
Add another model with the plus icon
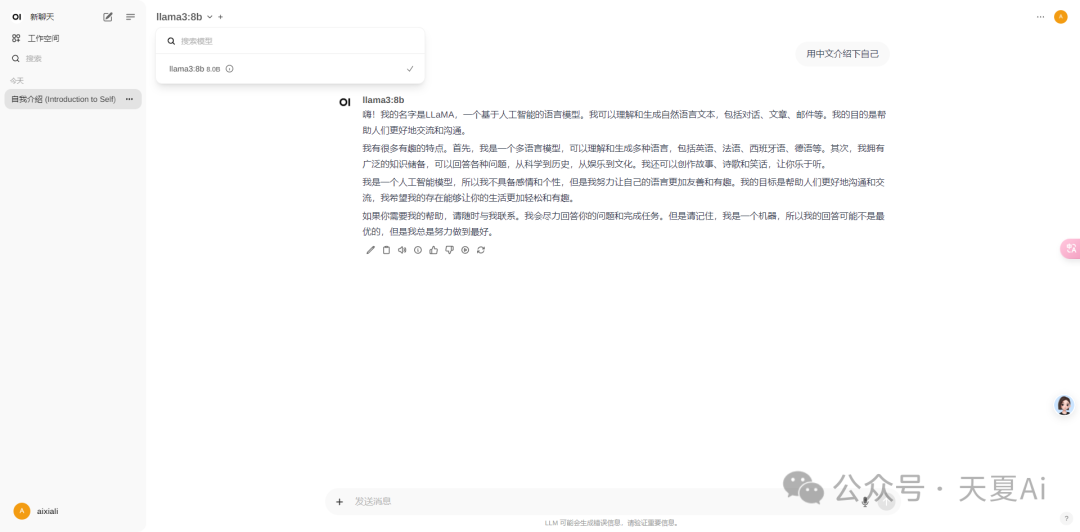[x=220, y=17]
